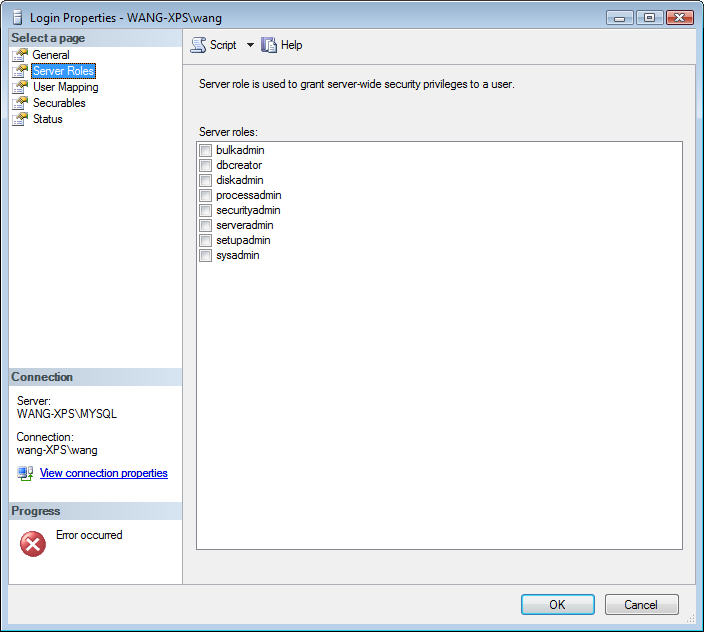
Task: Tick the diskadmin role checkbox
Action: pyautogui.click(x=205, y=180)
